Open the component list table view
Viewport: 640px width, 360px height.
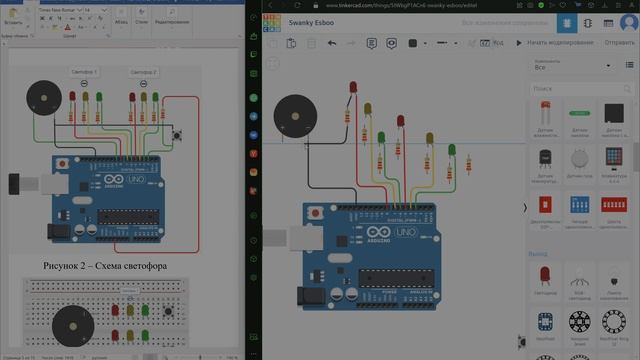(x=608, y=23)
